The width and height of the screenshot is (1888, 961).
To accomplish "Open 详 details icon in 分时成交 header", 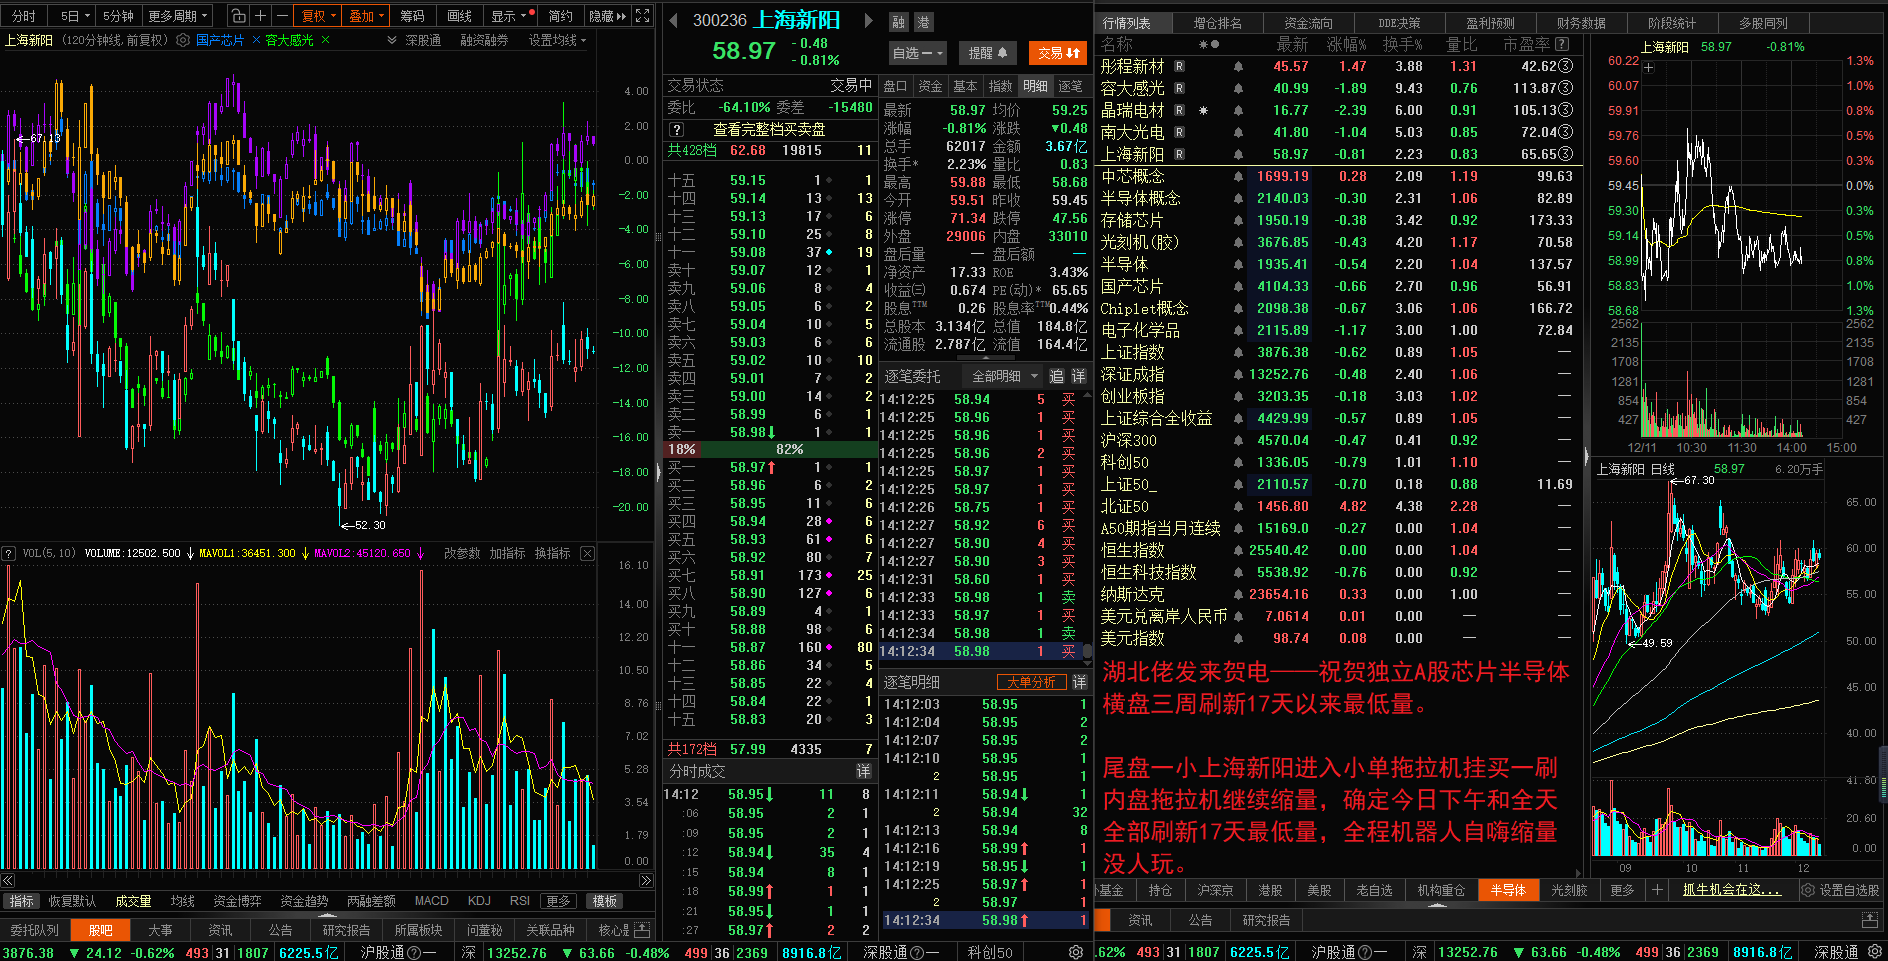I will click(x=863, y=771).
